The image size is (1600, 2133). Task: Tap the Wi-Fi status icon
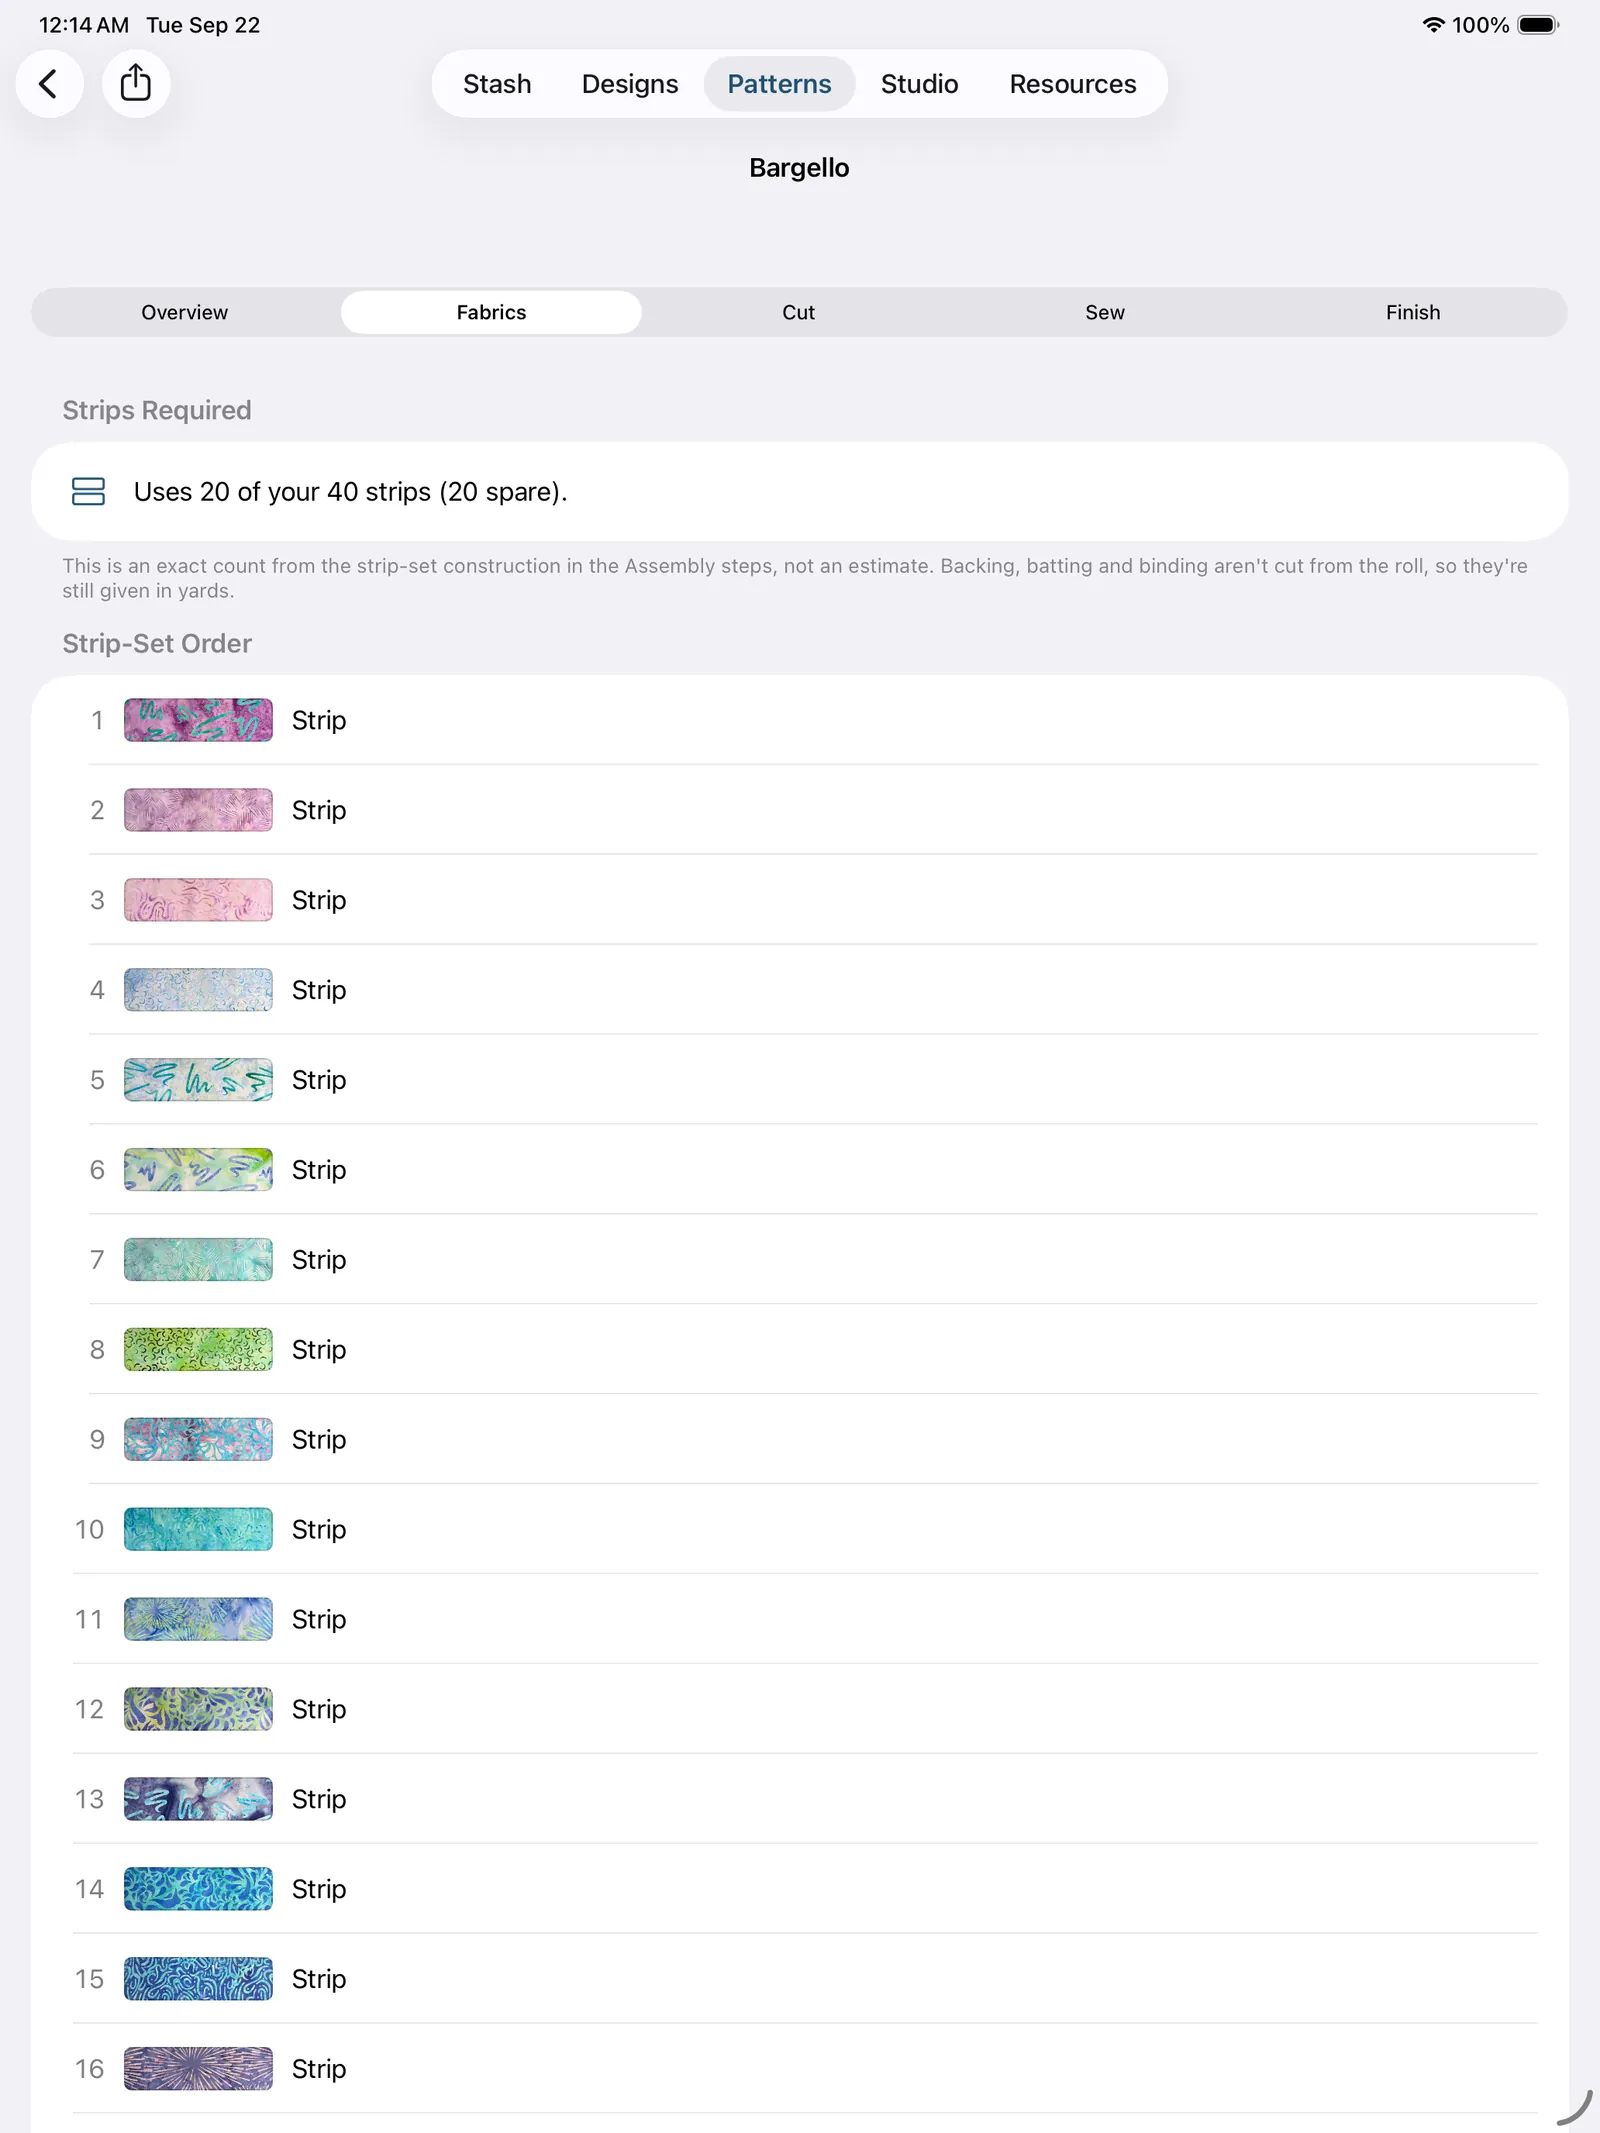click(1433, 25)
